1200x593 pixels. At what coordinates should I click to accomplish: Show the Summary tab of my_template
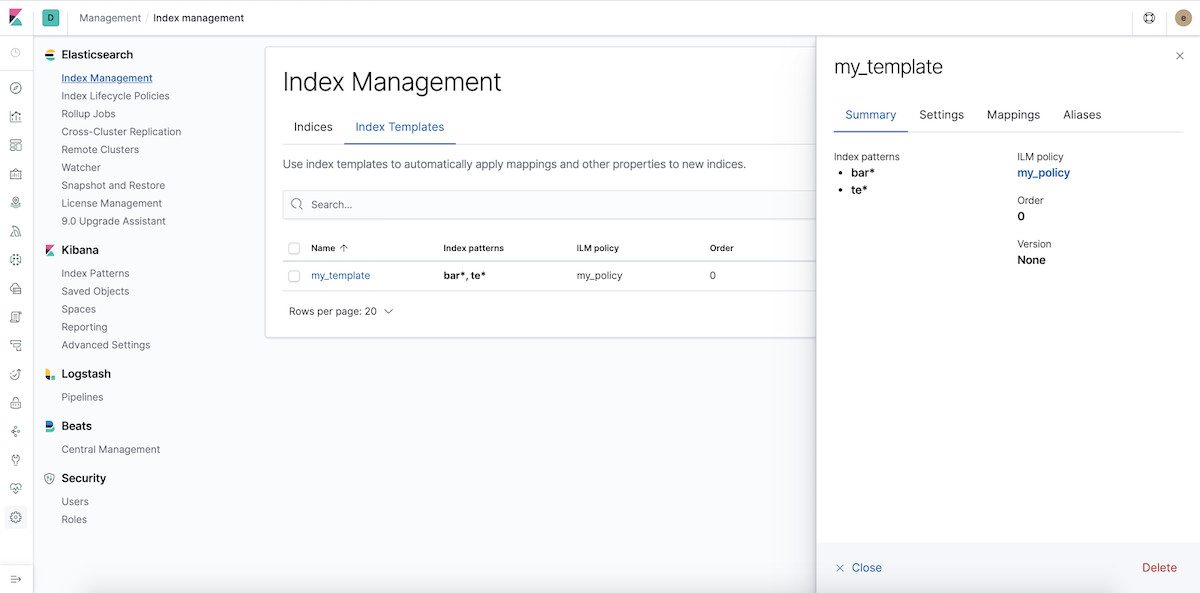[871, 115]
